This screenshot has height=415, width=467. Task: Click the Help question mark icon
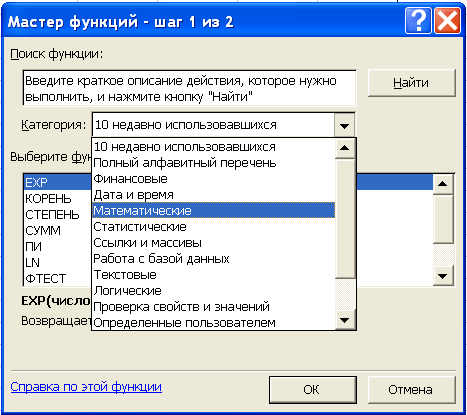pos(418,21)
